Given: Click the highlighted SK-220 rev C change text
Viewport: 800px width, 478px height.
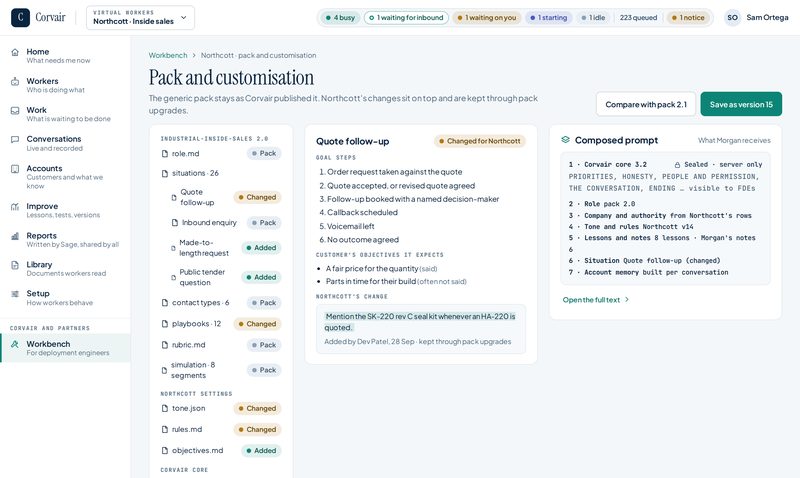Looking at the screenshot, I should 420,322.
